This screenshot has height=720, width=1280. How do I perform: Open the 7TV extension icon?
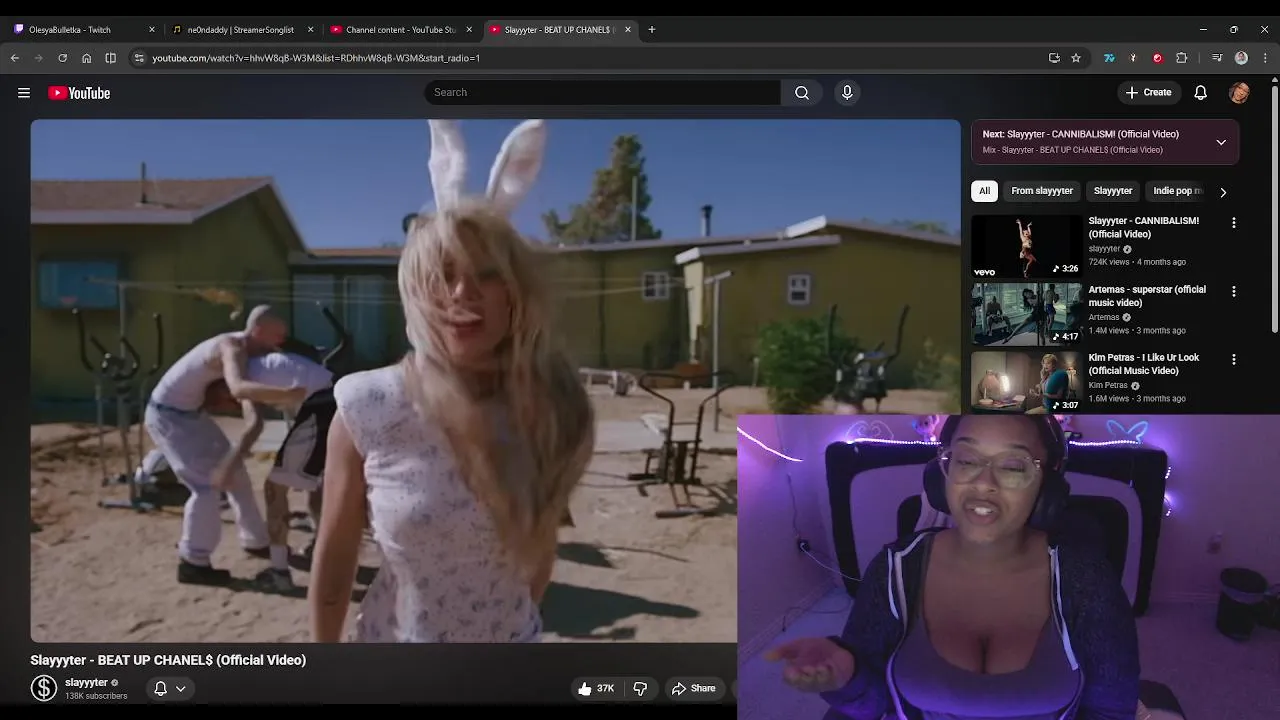click(x=1109, y=58)
